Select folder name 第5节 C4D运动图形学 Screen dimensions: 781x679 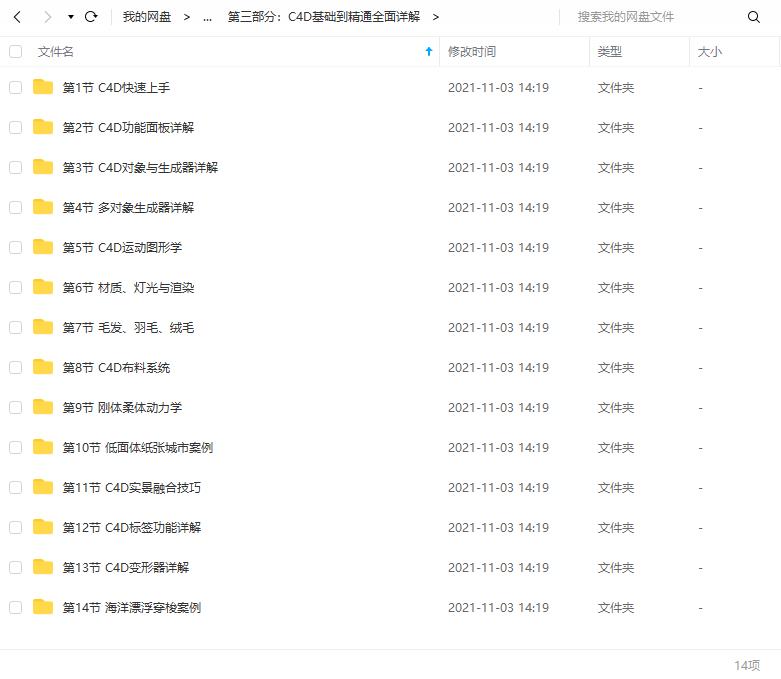click(122, 248)
